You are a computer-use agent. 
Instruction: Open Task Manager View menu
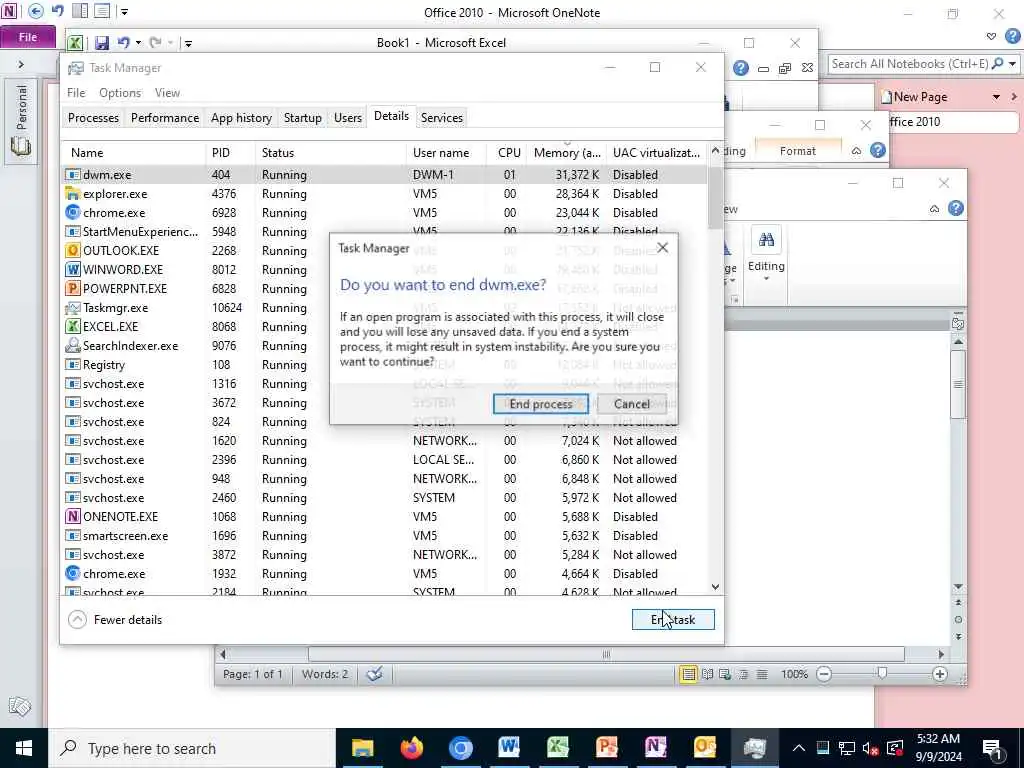(x=167, y=93)
